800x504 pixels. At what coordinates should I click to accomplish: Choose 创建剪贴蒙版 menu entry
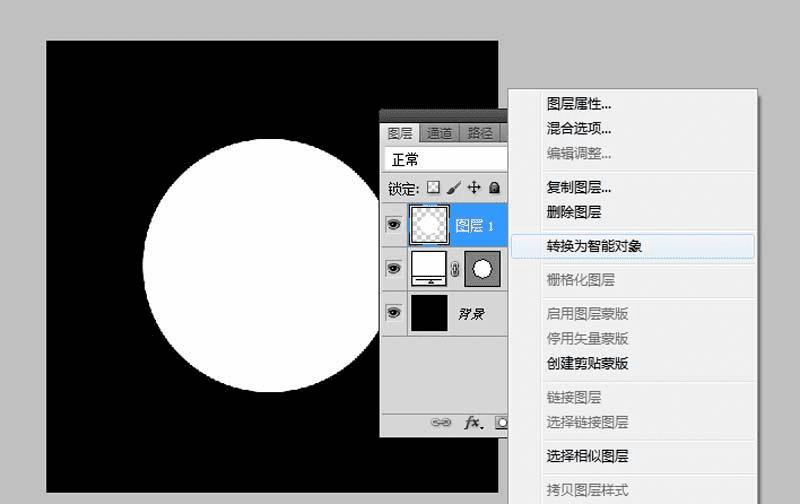coord(587,364)
